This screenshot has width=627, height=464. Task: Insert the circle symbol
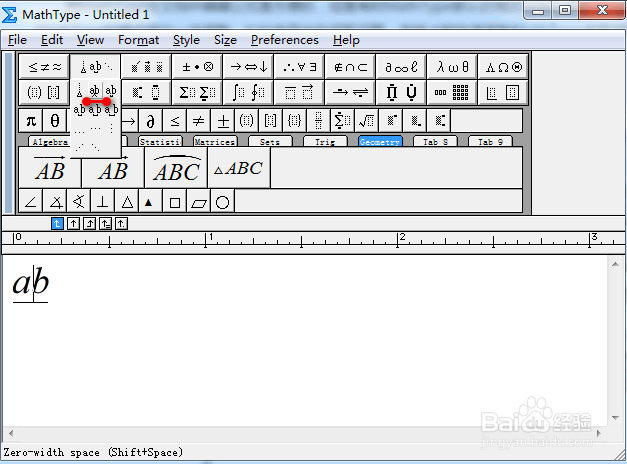[222, 201]
